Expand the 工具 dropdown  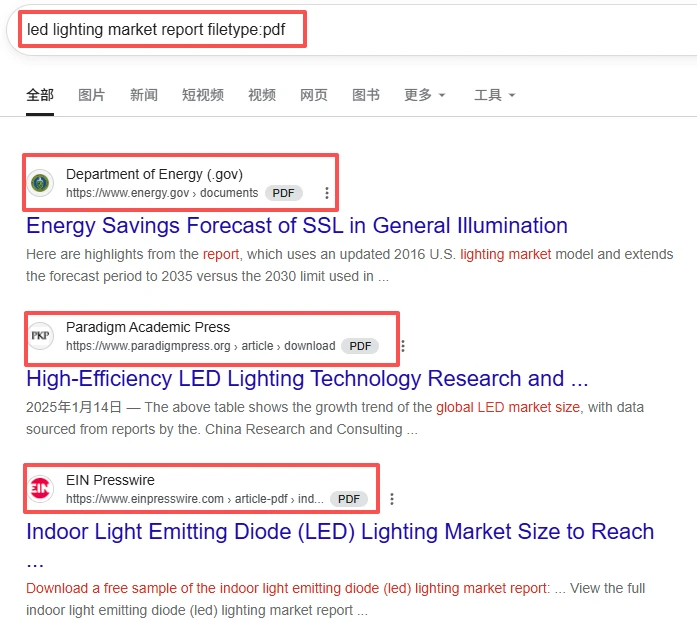coord(494,95)
